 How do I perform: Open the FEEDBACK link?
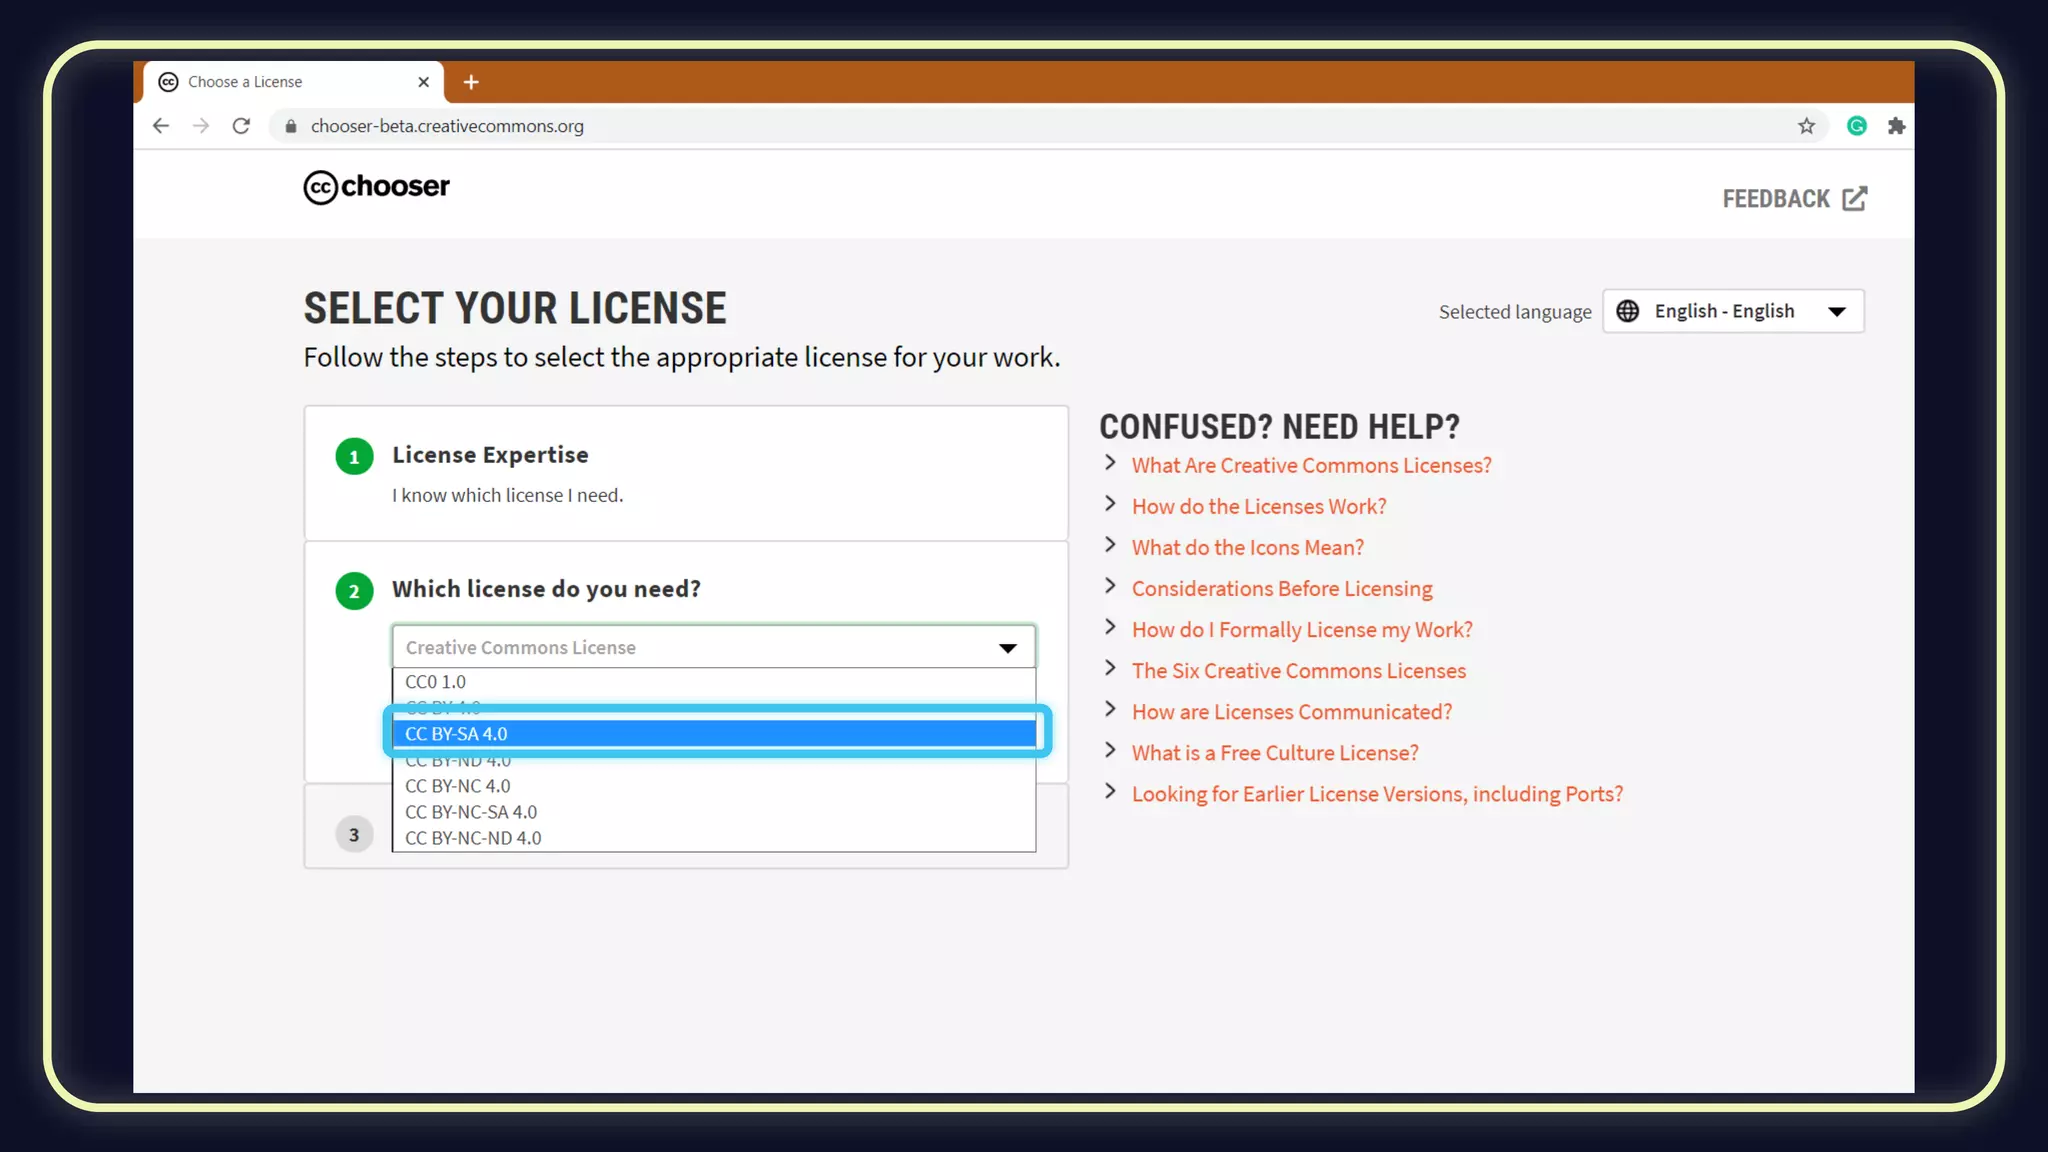coord(1794,199)
